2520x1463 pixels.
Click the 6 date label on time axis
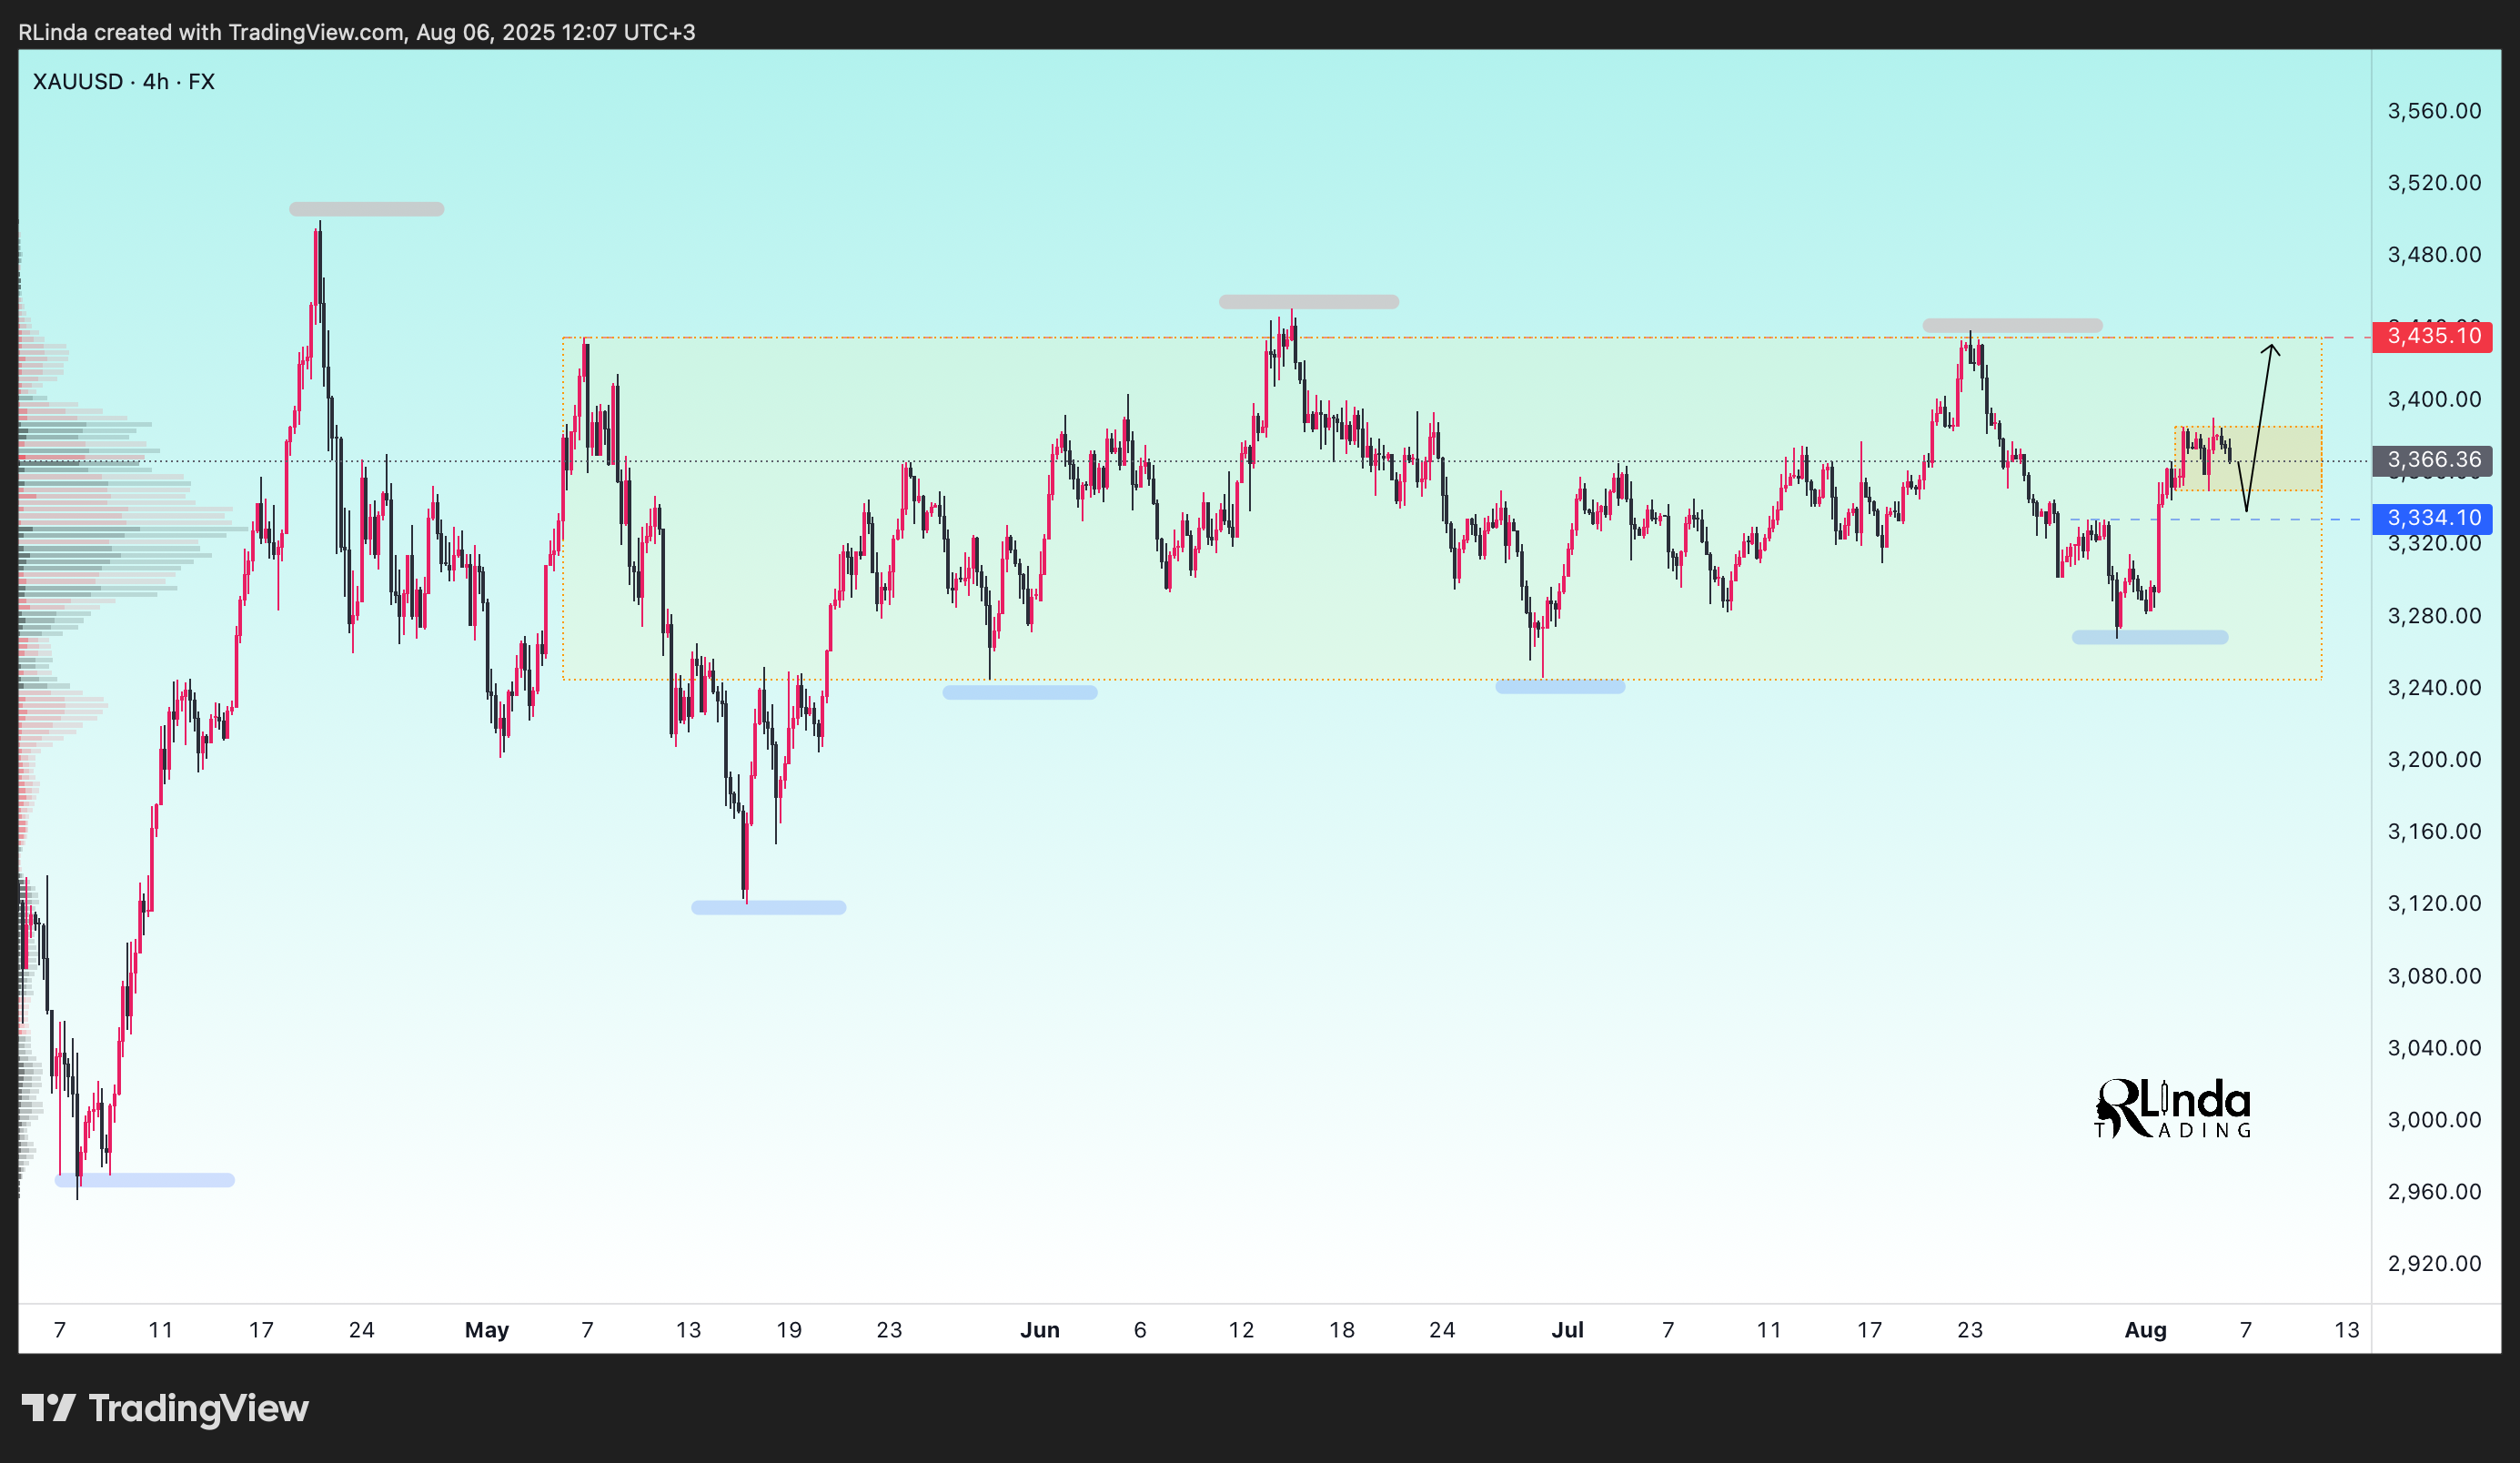tap(1140, 1331)
